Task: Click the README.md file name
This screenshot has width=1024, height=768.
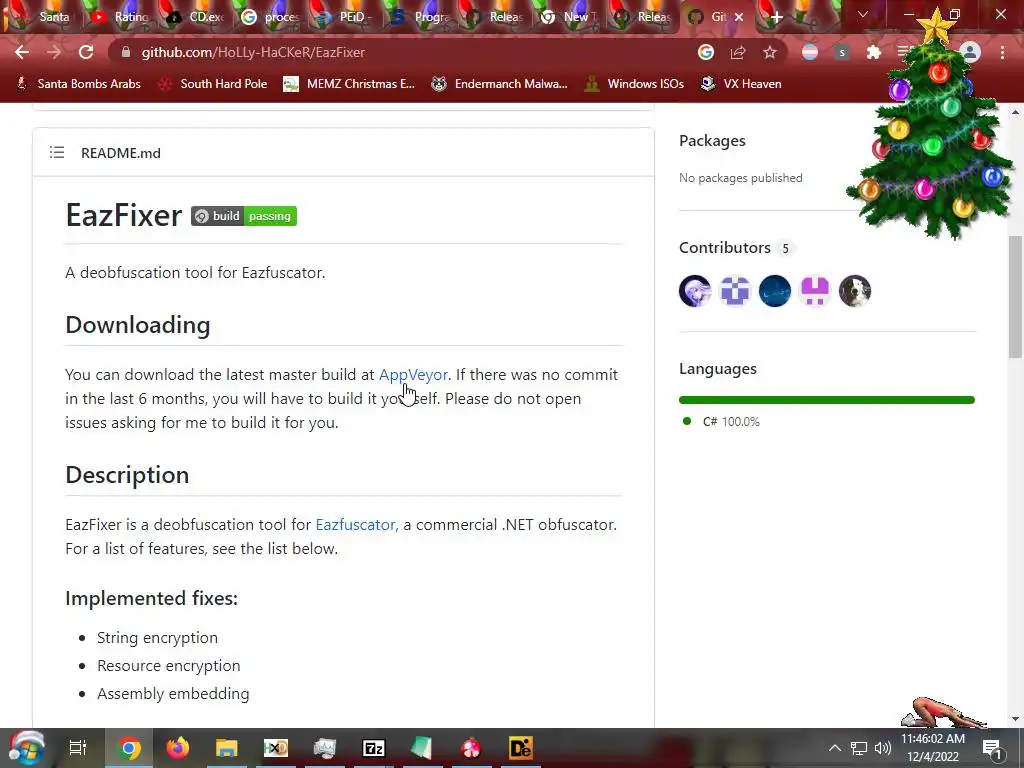Action: (121, 153)
